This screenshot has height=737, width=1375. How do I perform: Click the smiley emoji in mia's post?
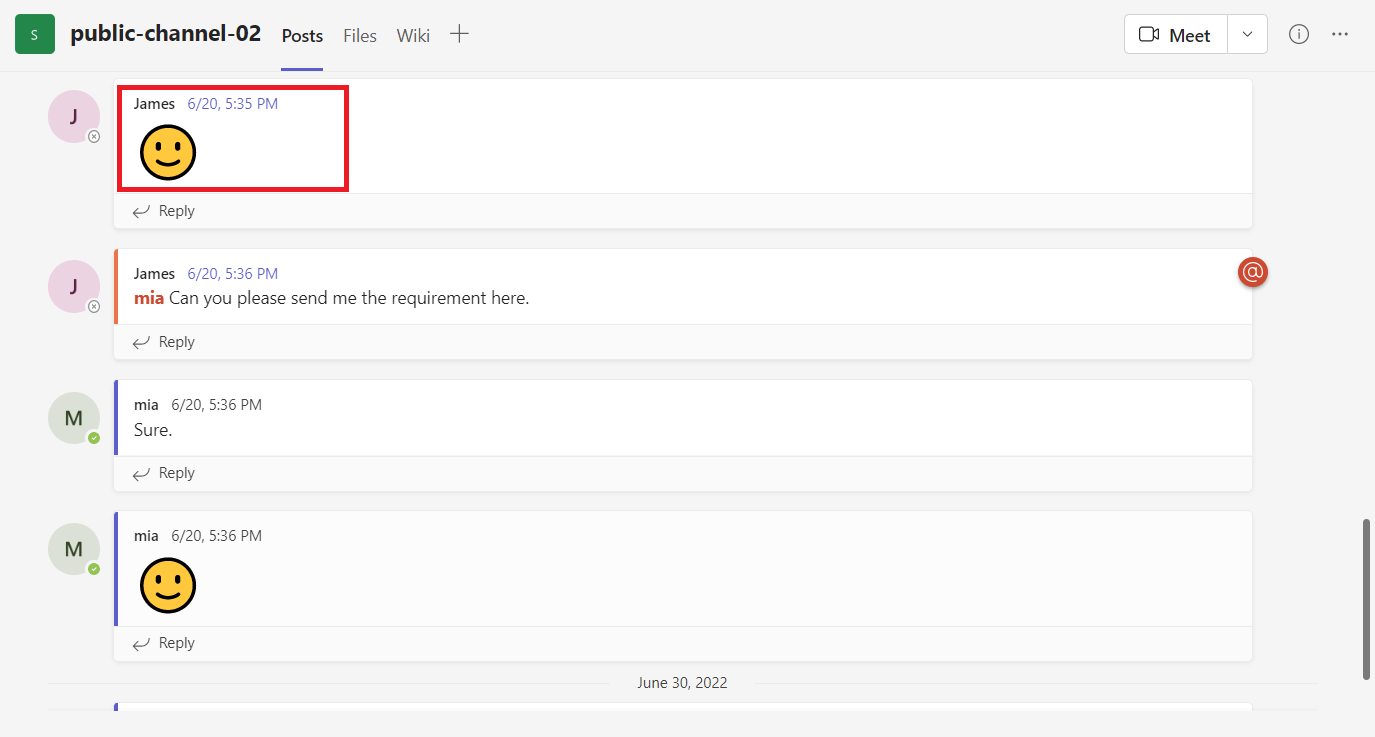(x=168, y=585)
